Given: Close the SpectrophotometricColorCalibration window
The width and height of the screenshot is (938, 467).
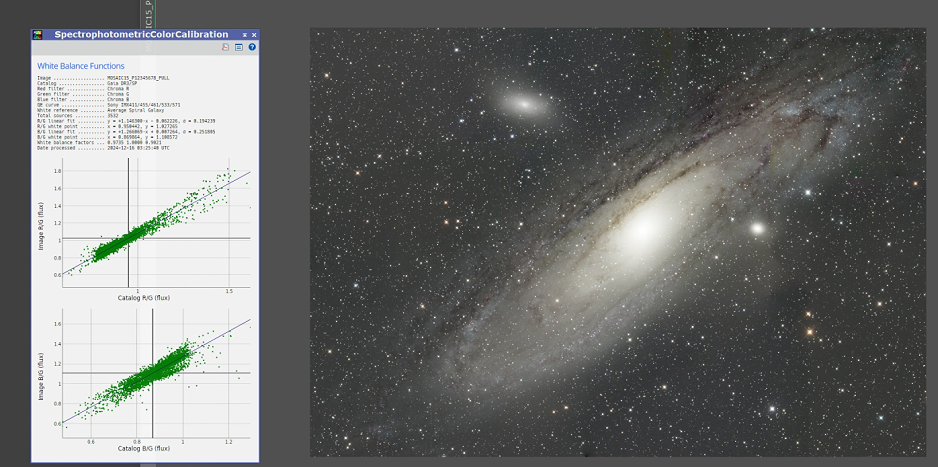Looking at the screenshot, I should [254, 34].
